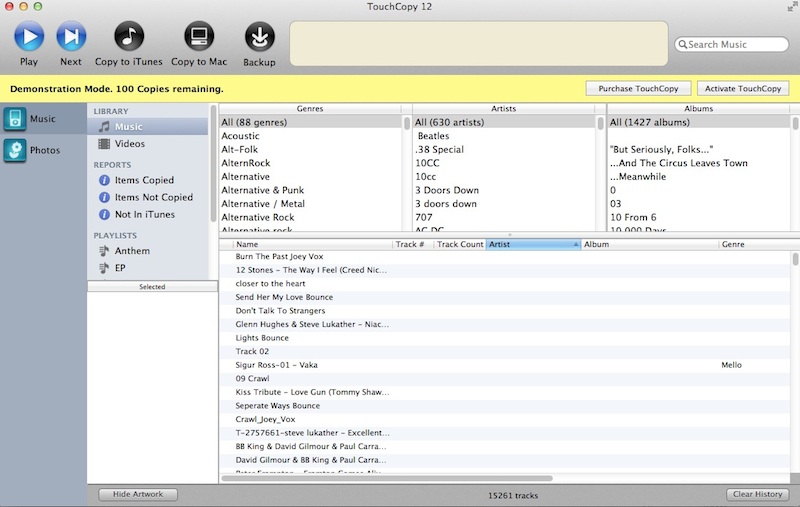
Task: Skip to the Next track
Action: pyautogui.click(x=70, y=37)
